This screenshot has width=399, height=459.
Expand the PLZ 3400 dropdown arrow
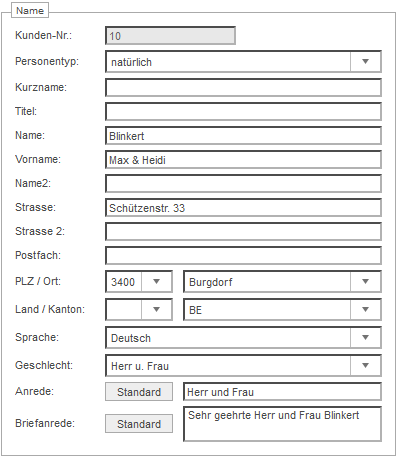coord(156,282)
